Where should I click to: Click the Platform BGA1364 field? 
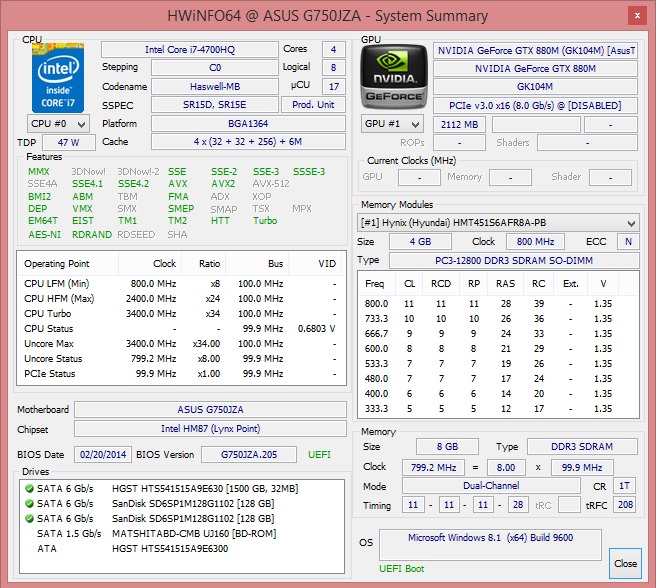[248, 123]
